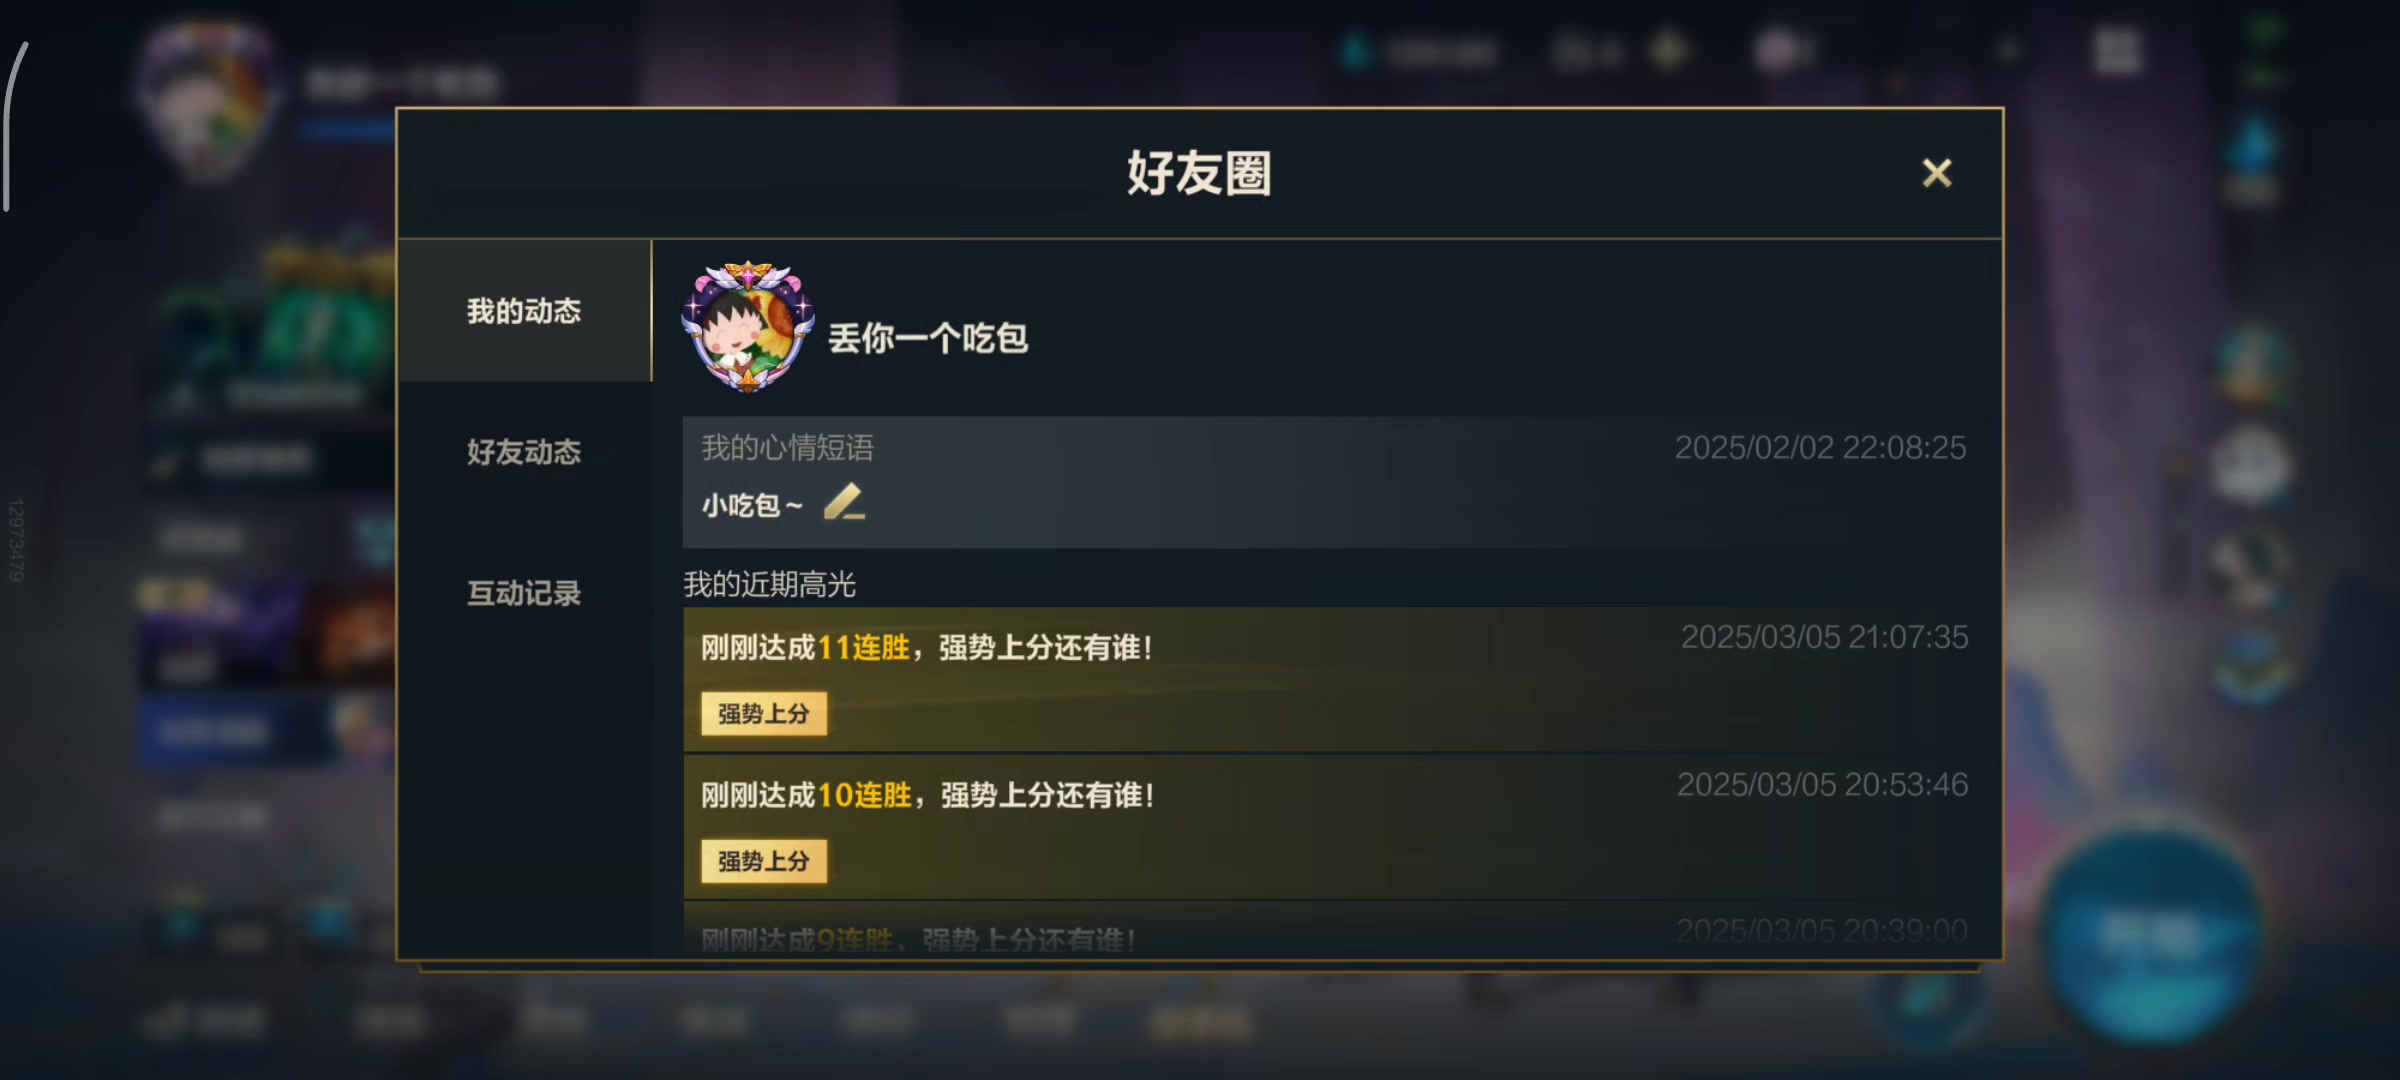Open the 丢你一个吃包 profile avatar

[747, 328]
